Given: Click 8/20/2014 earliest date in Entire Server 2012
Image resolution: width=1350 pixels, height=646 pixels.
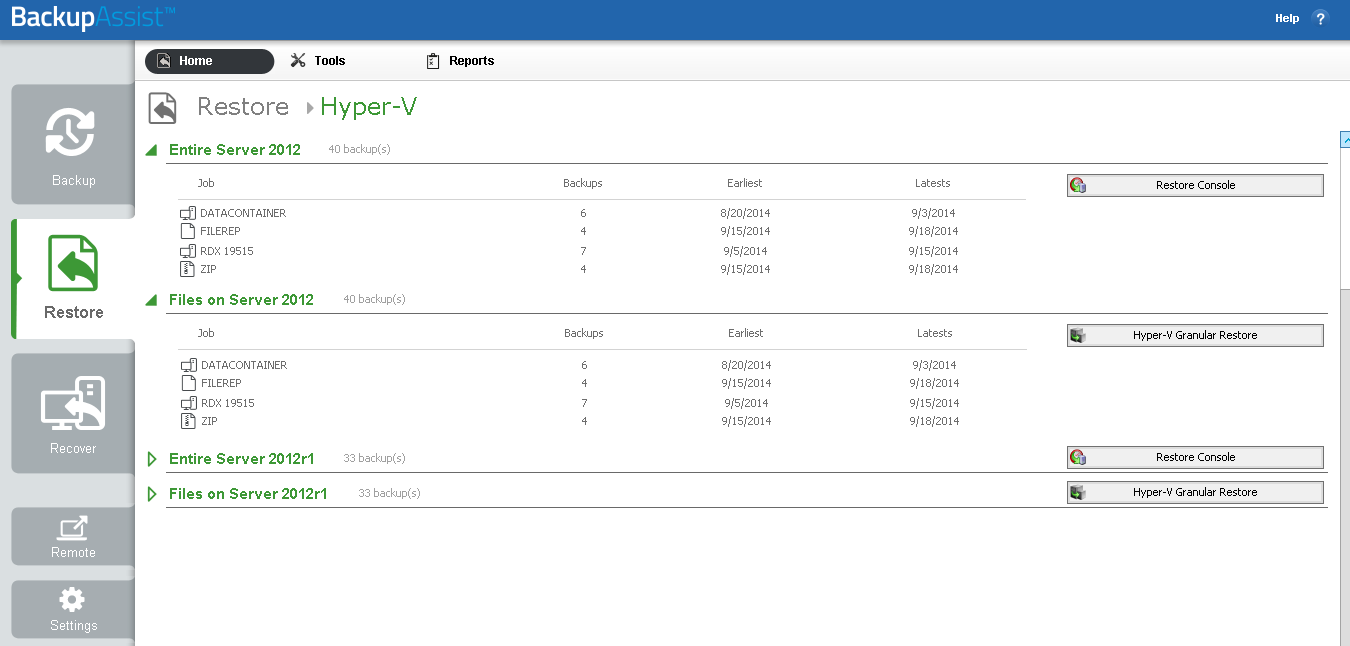Looking at the screenshot, I should click(x=745, y=213).
